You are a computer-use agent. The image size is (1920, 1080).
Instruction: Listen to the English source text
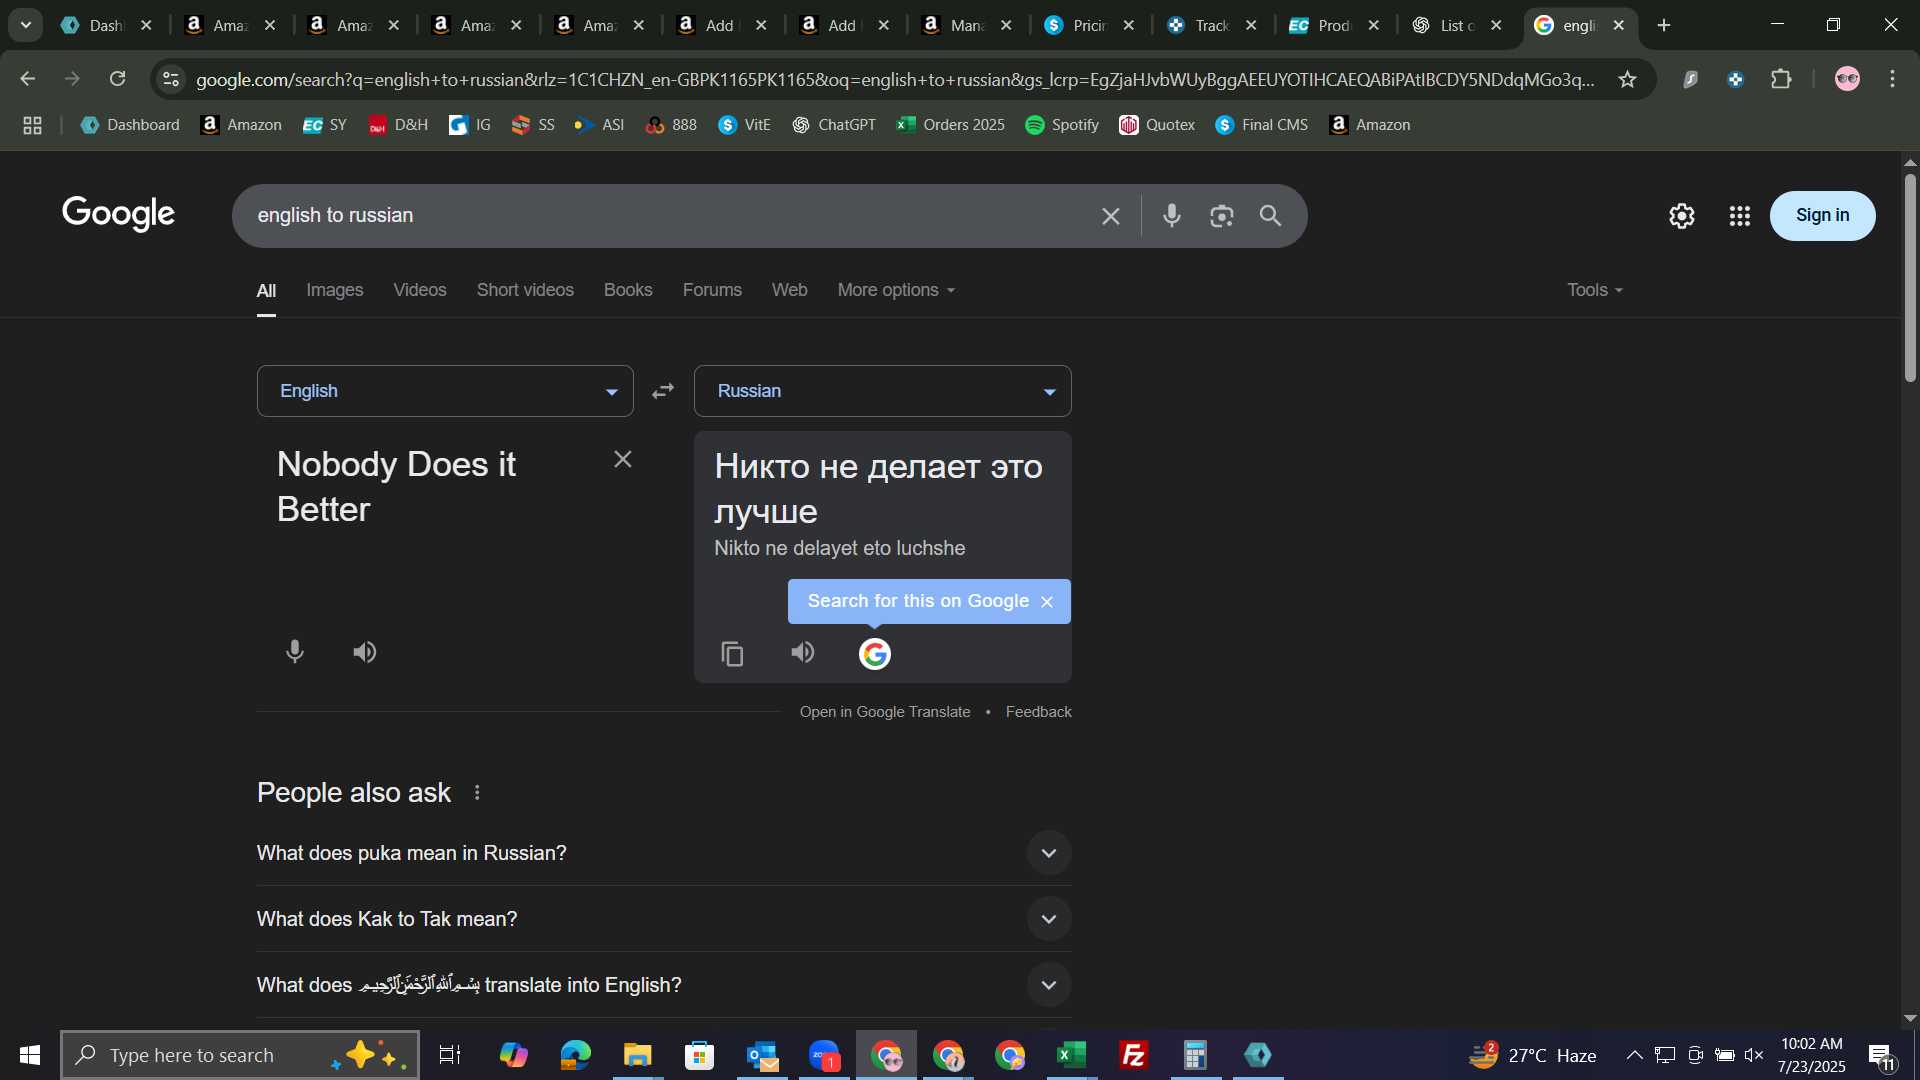point(365,652)
